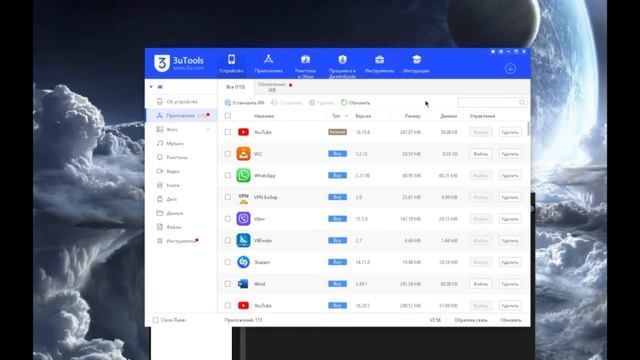
Task: Tick the Shazam row checkbox
Action: pos(228,262)
